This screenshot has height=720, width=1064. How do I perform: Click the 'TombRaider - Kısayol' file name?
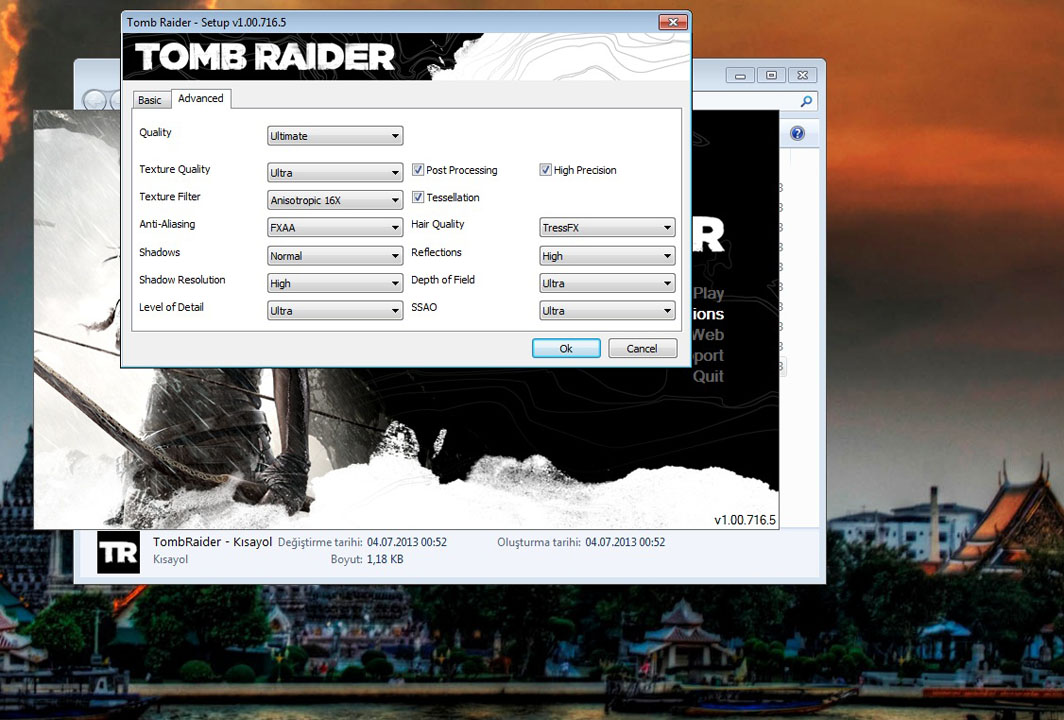212,542
